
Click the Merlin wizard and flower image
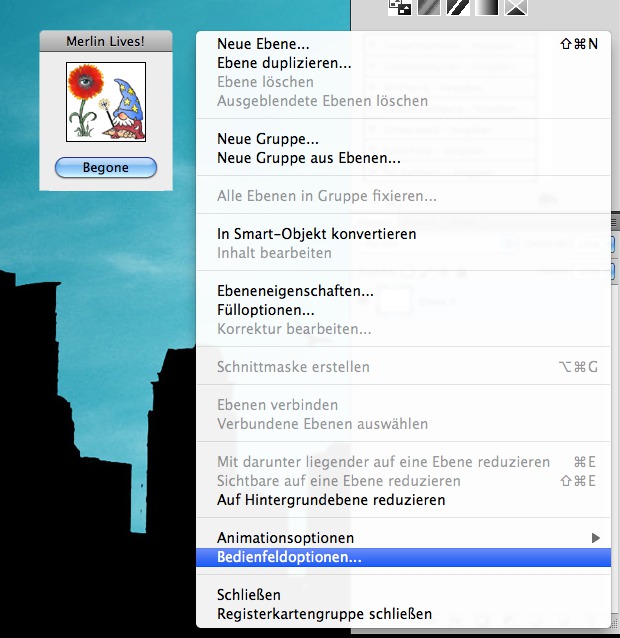[x=106, y=102]
